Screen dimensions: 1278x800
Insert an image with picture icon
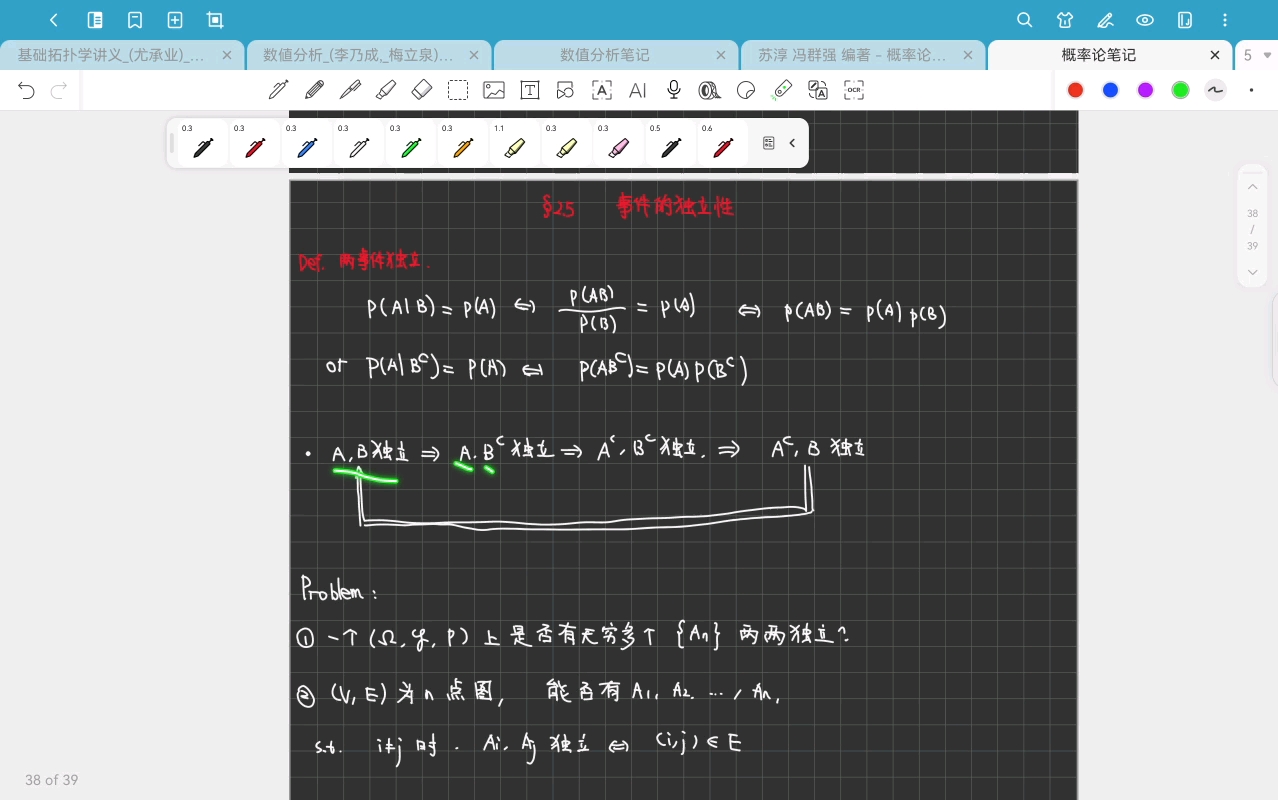pos(494,90)
